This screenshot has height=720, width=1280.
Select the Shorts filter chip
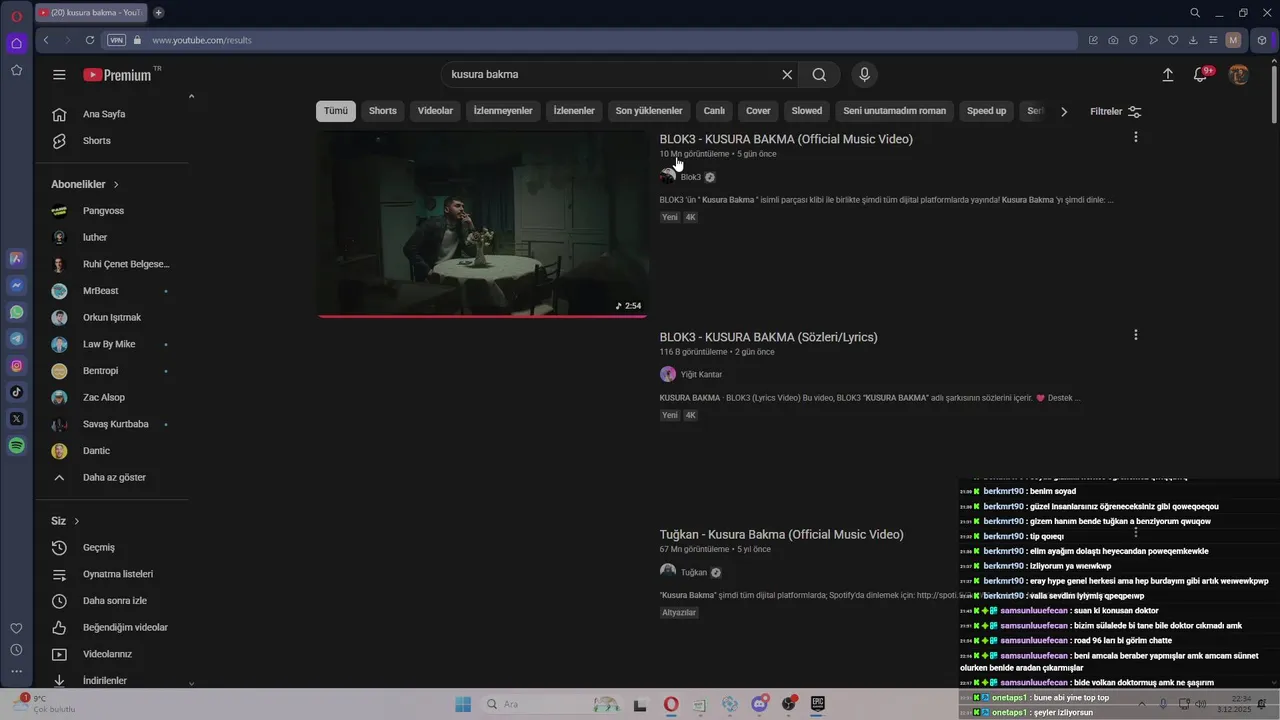[383, 111]
